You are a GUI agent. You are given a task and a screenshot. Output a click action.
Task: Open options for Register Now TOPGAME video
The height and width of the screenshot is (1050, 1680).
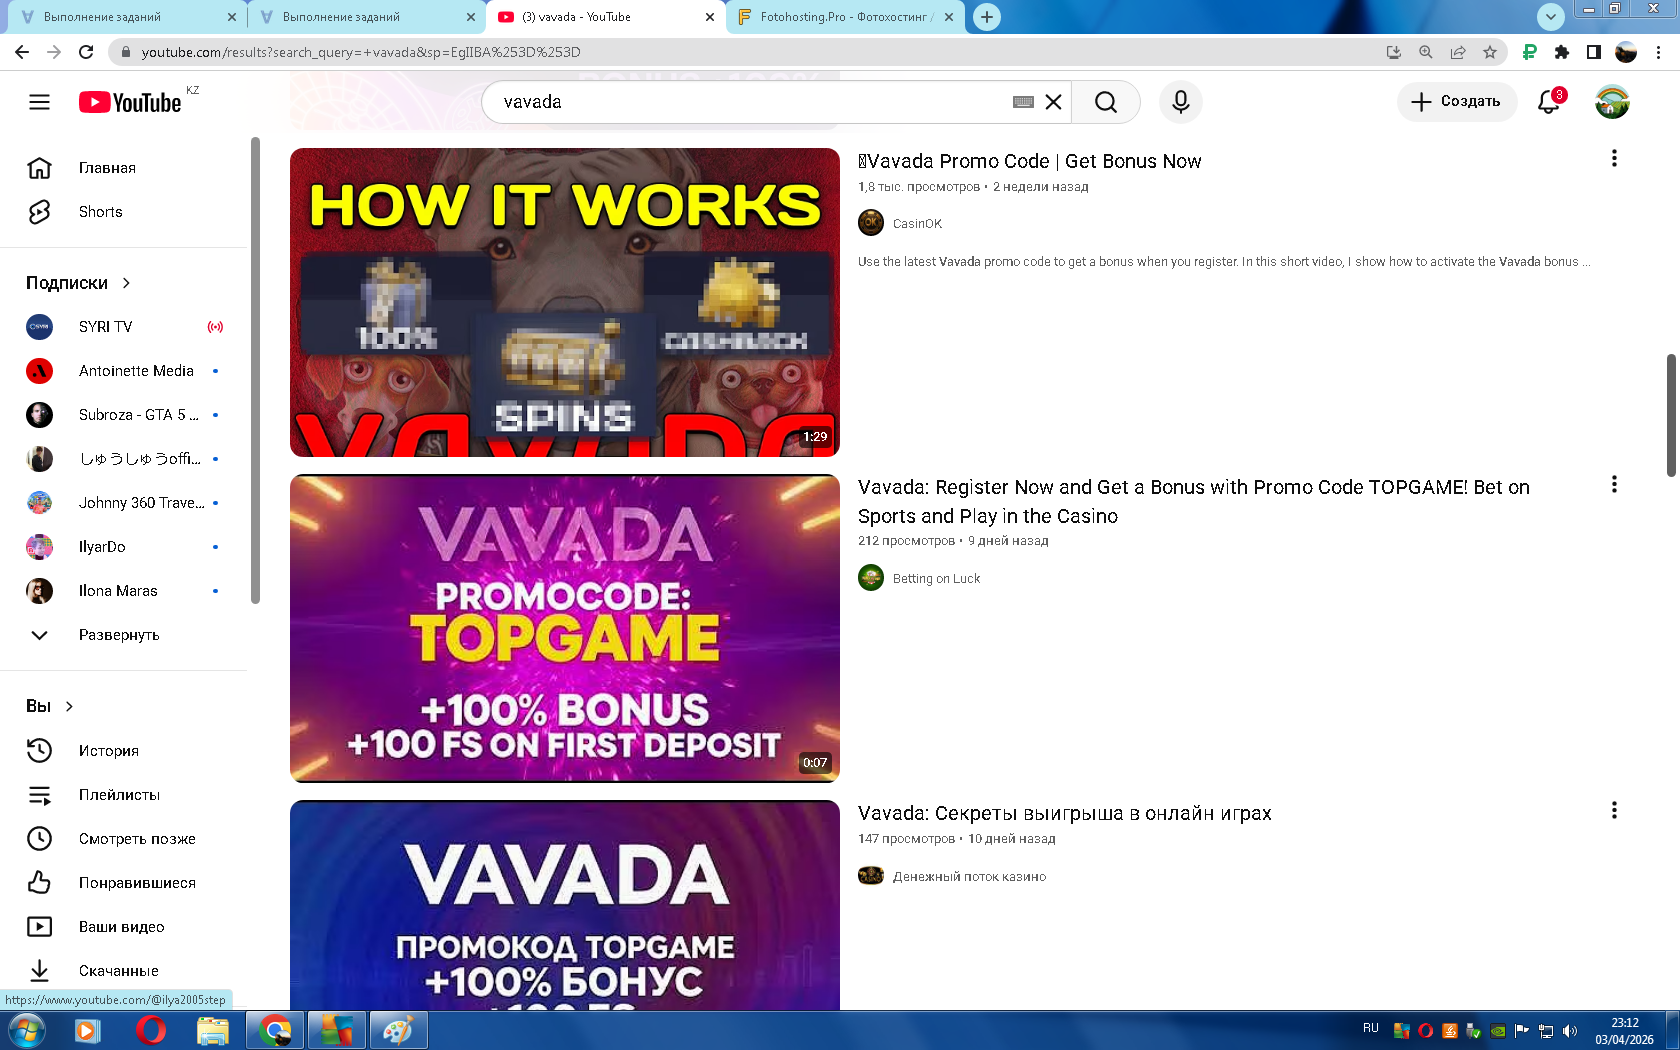click(1614, 484)
